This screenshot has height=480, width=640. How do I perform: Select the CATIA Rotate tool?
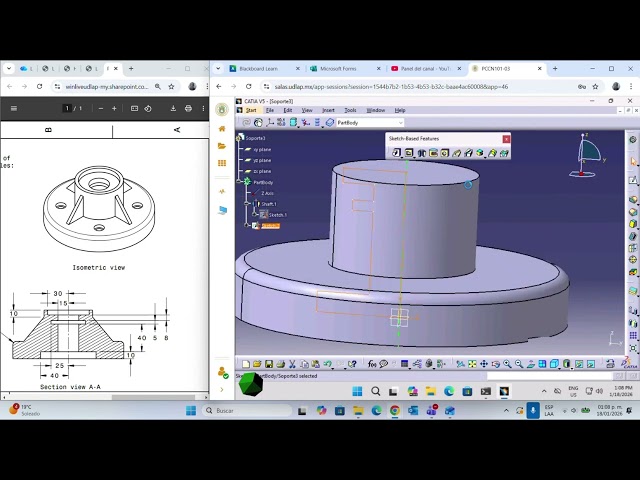496,364
